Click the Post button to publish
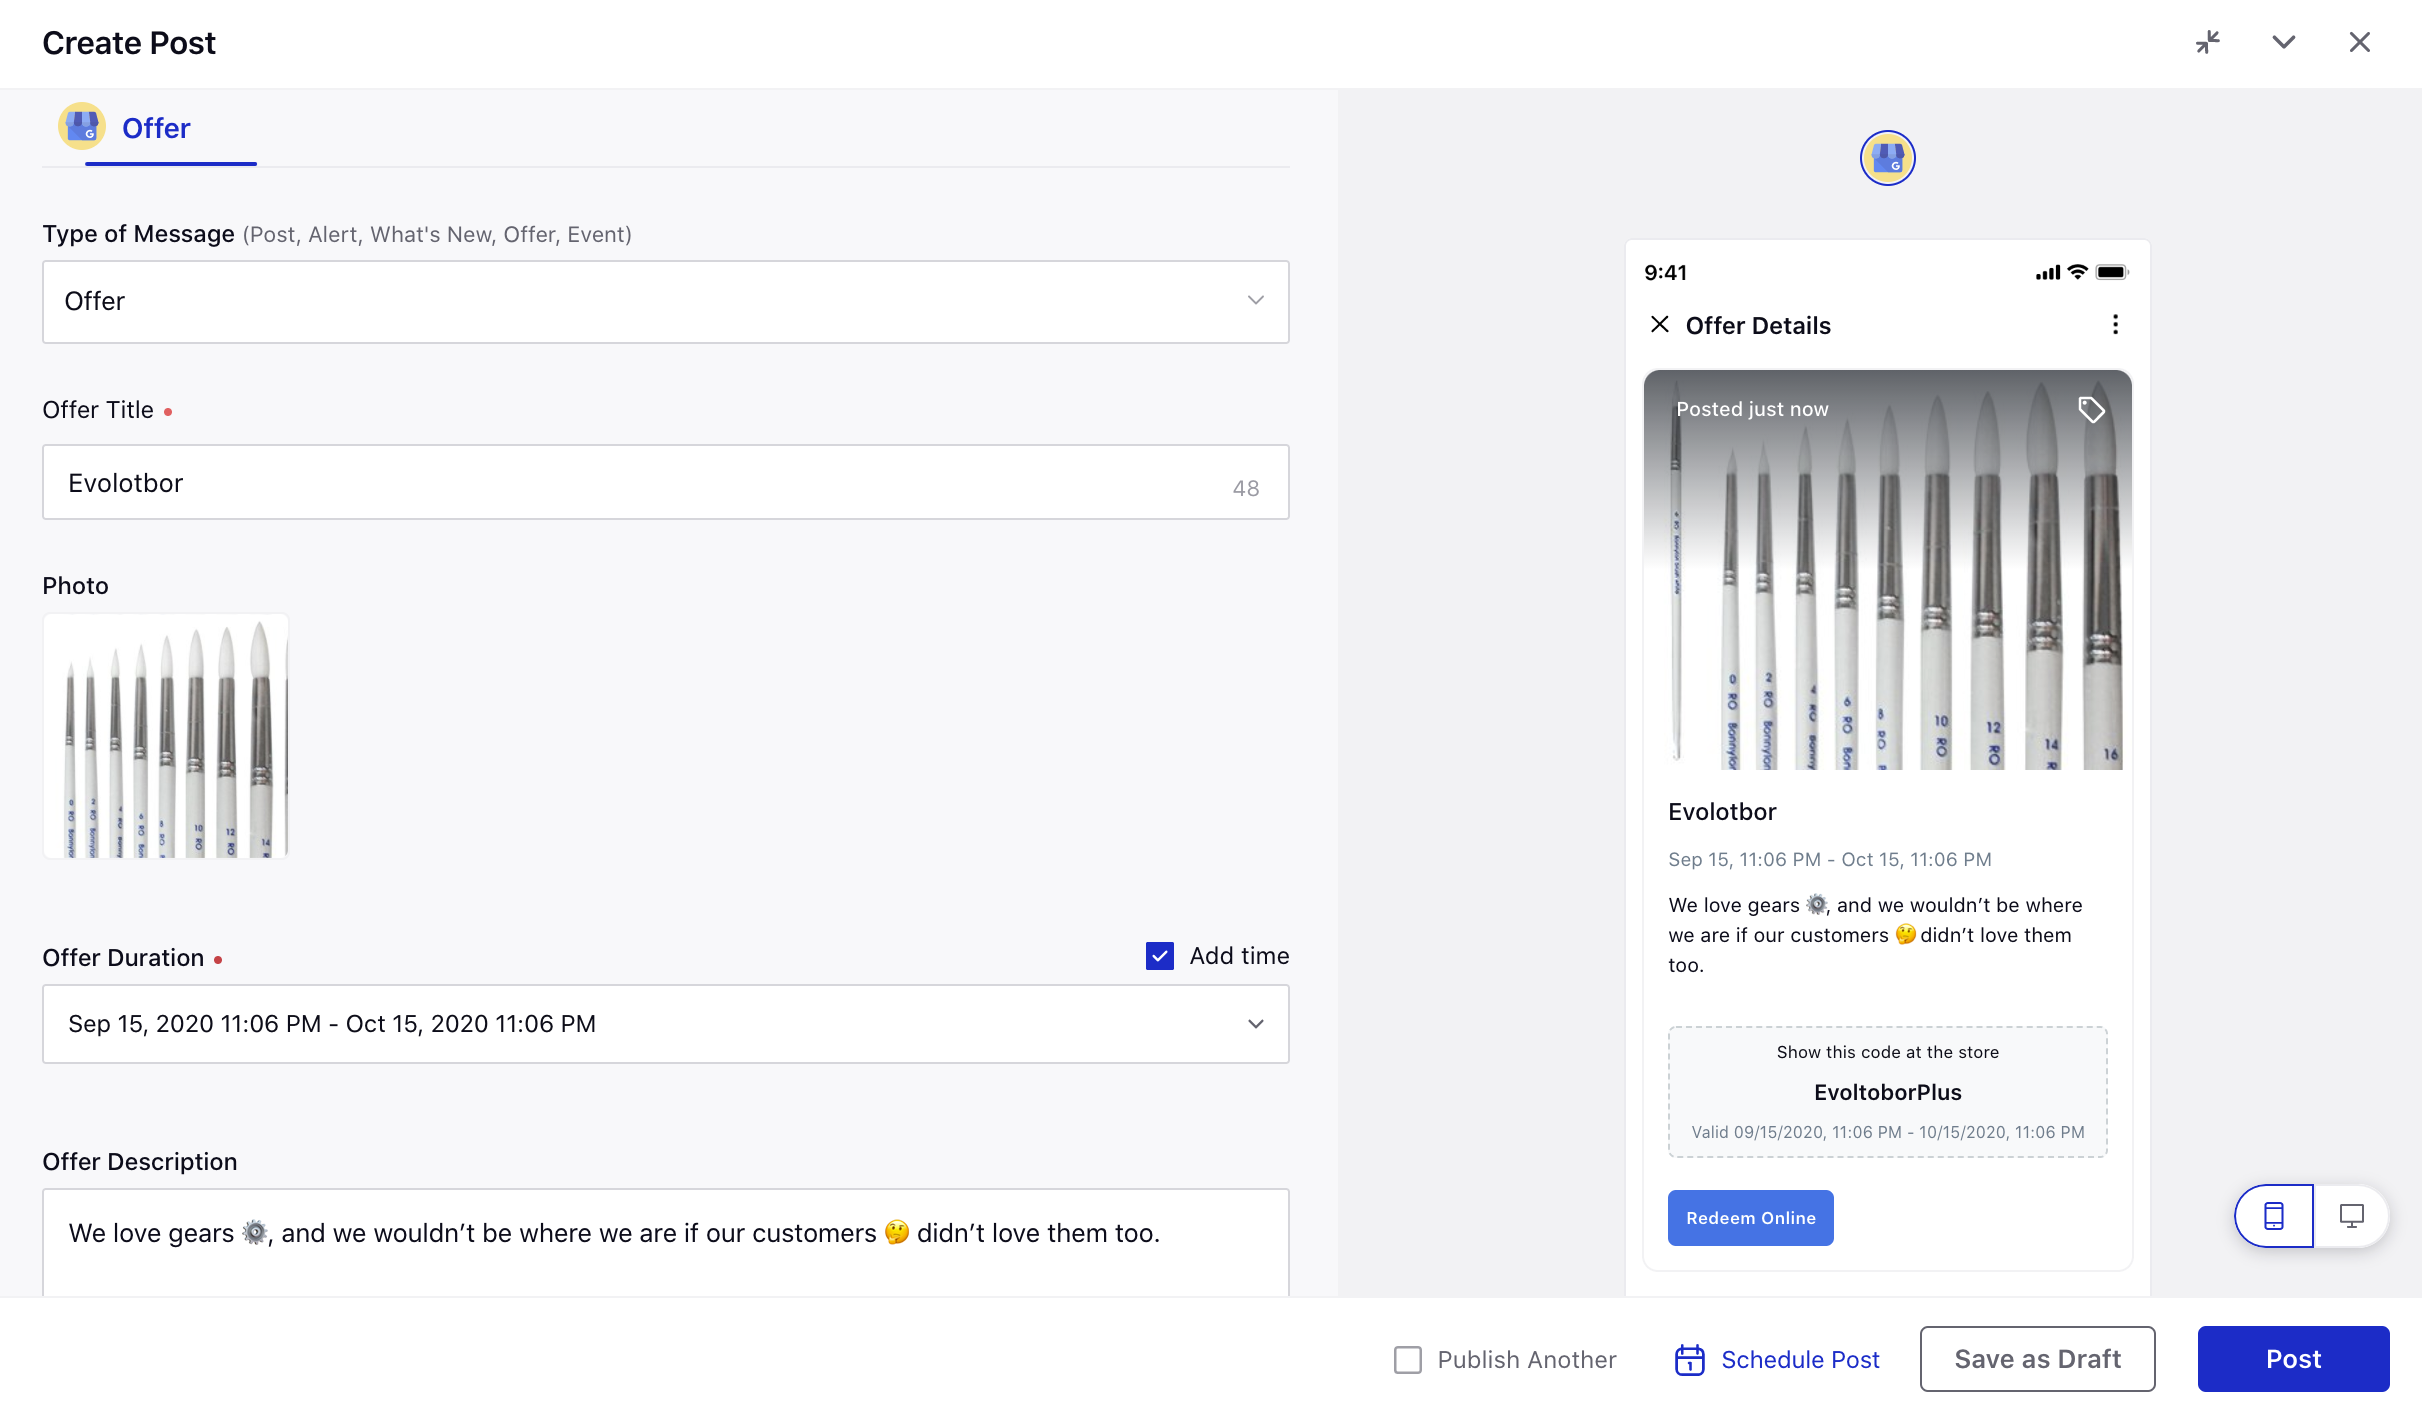This screenshot has height=1412, width=2422. click(x=2293, y=1358)
